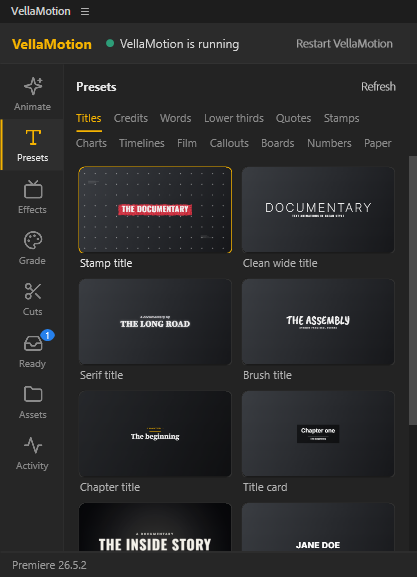Switch to the Charts tab
The height and width of the screenshot is (577, 417).
91,143
